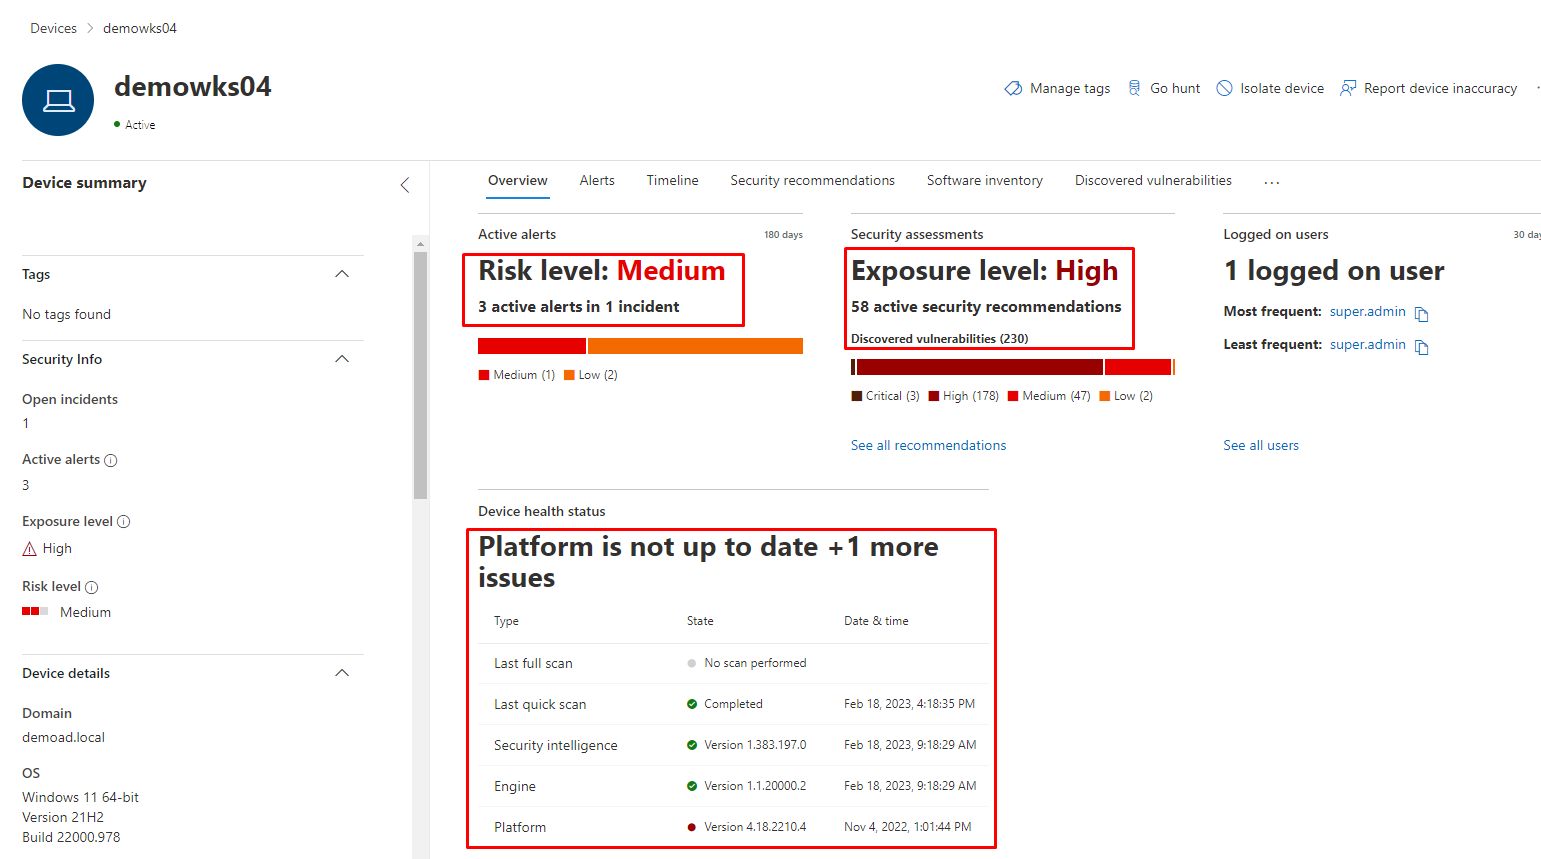Copy the most frequent user super.admin
This screenshot has width=1541, height=859.
pyautogui.click(x=1421, y=314)
